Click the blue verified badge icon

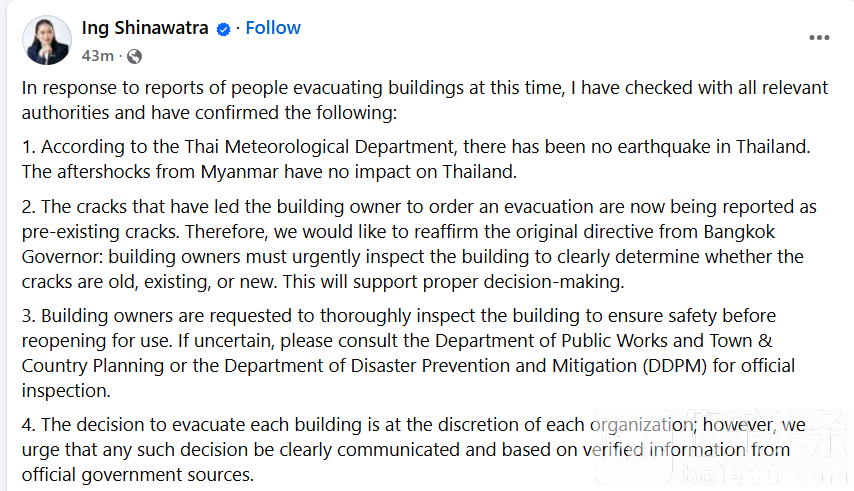223,29
